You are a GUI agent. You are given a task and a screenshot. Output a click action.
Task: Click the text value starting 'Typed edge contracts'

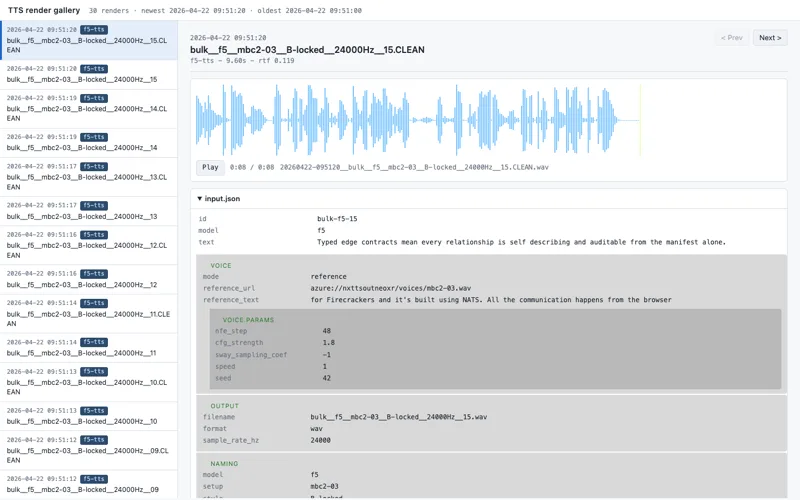[x=521, y=242]
